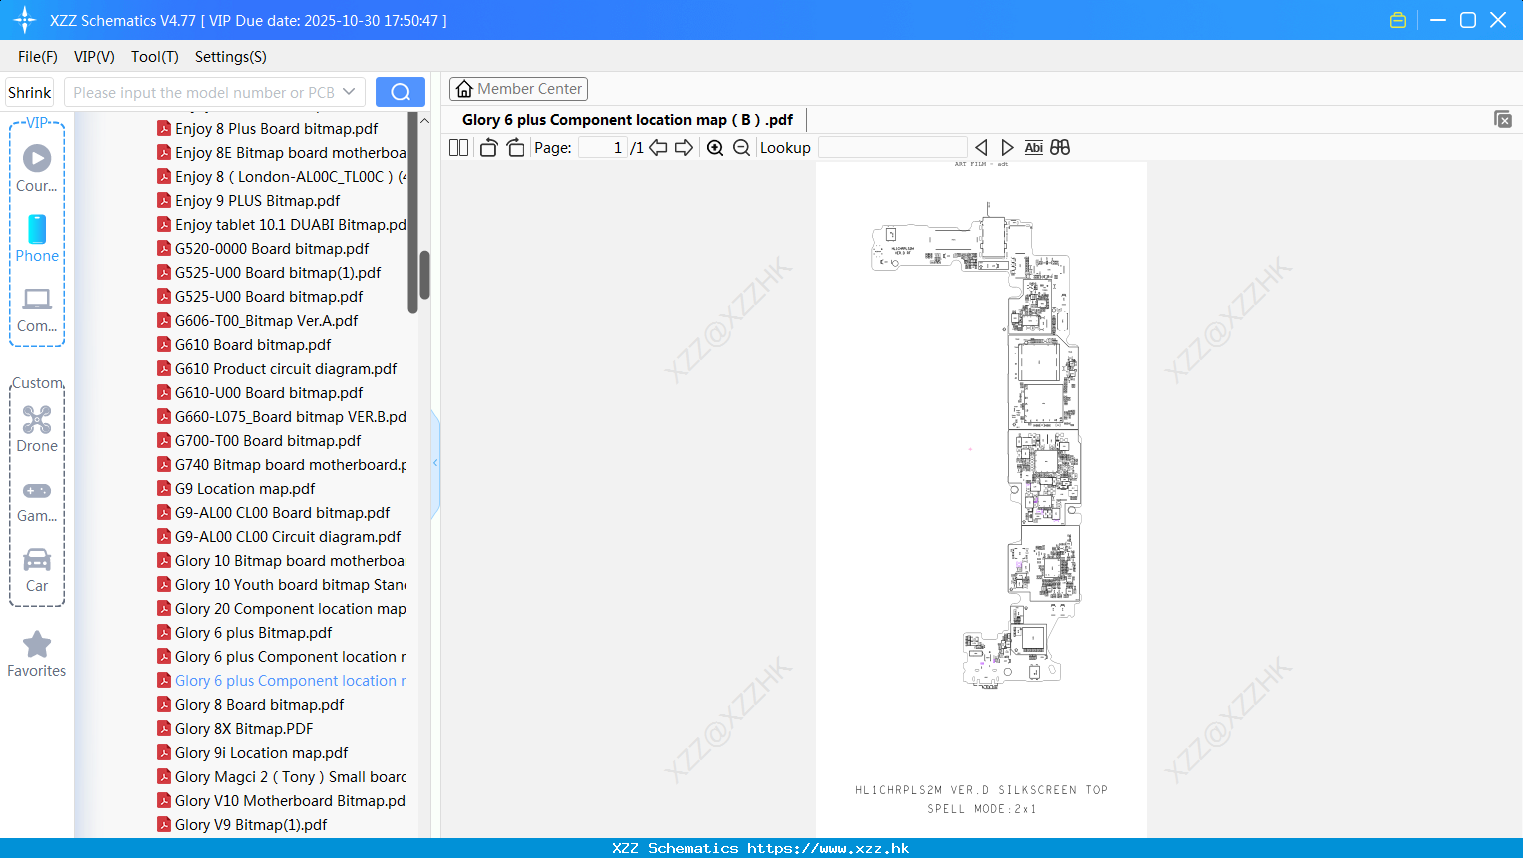This screenshot has height=858, width=1523.
Task: Zoom out of the PDF
Action: click(x=741, y=147)
